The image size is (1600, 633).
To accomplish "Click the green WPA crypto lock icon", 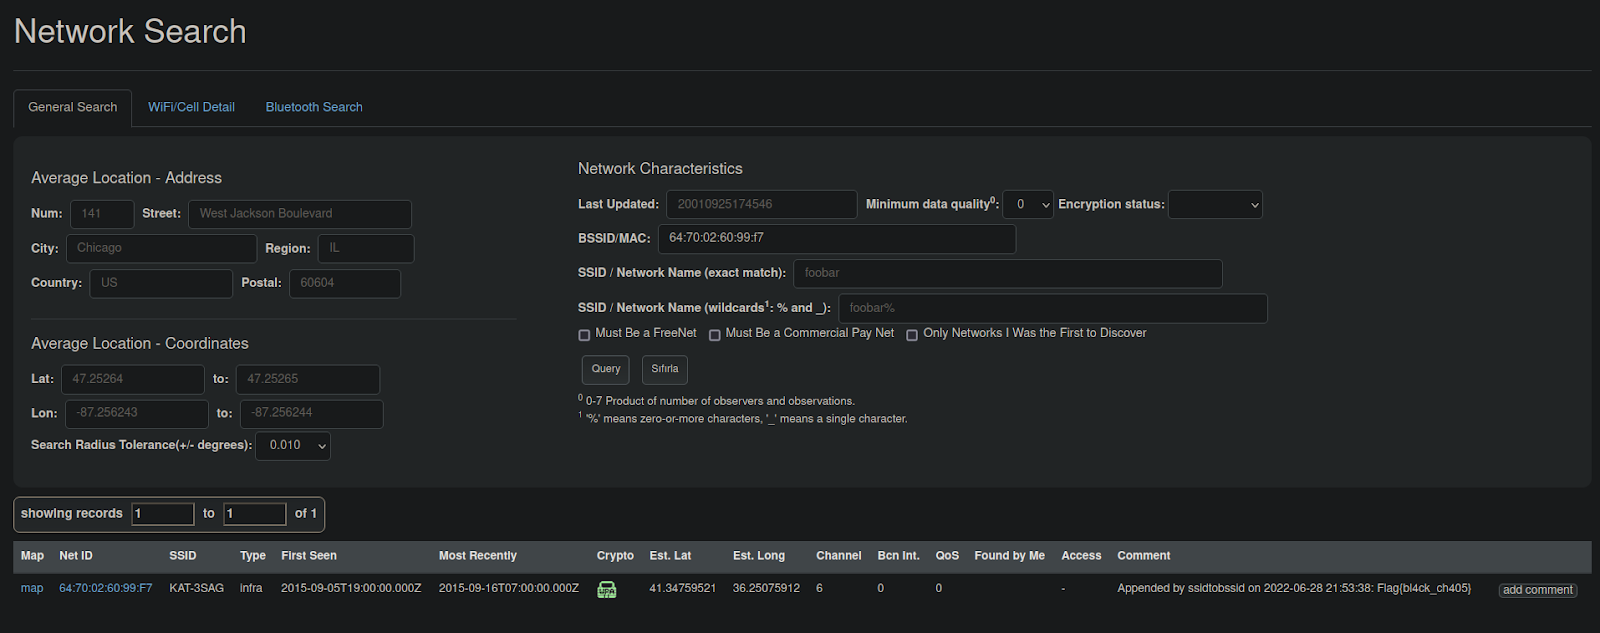I will (607, 589).
